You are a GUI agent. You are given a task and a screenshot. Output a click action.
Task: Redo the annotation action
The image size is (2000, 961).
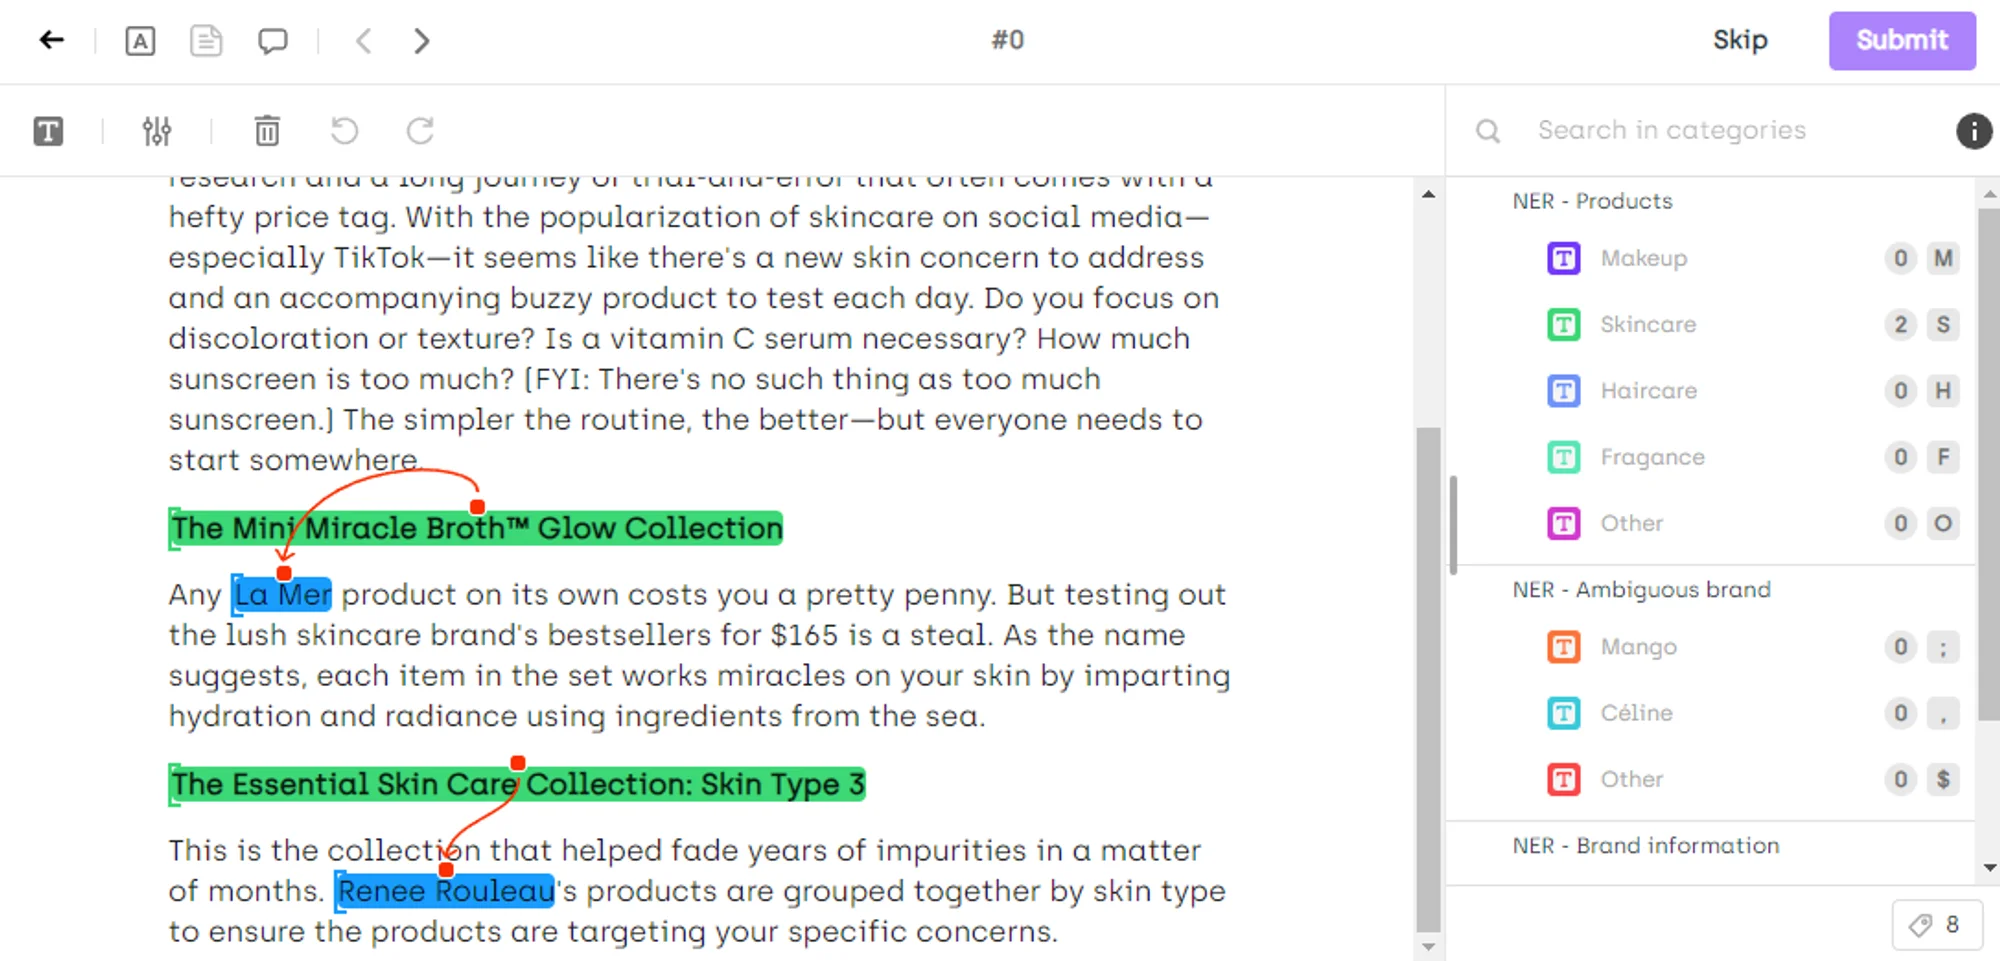coord(419,131)
